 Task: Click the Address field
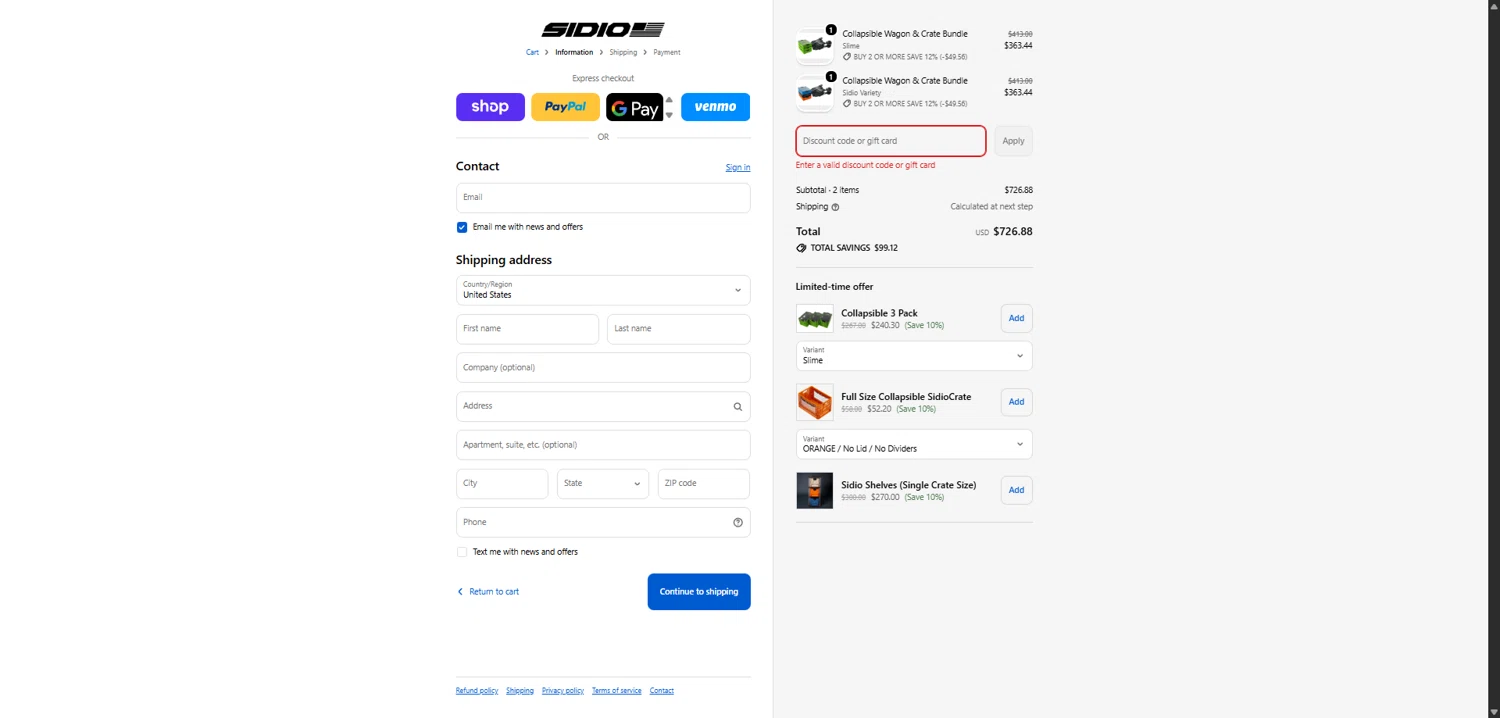[x=603, y=406]
